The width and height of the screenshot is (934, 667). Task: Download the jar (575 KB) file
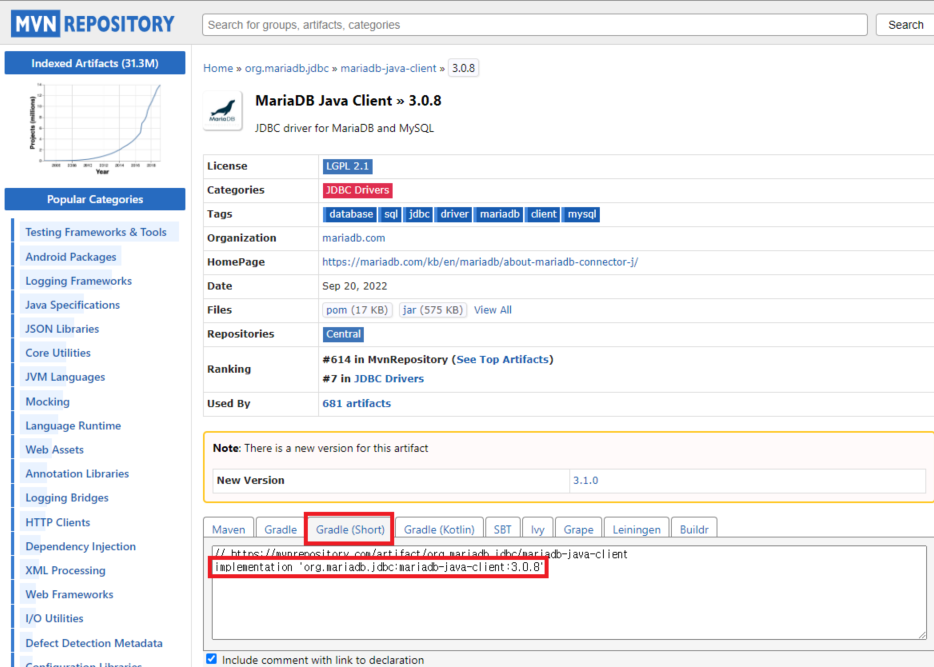432,310
